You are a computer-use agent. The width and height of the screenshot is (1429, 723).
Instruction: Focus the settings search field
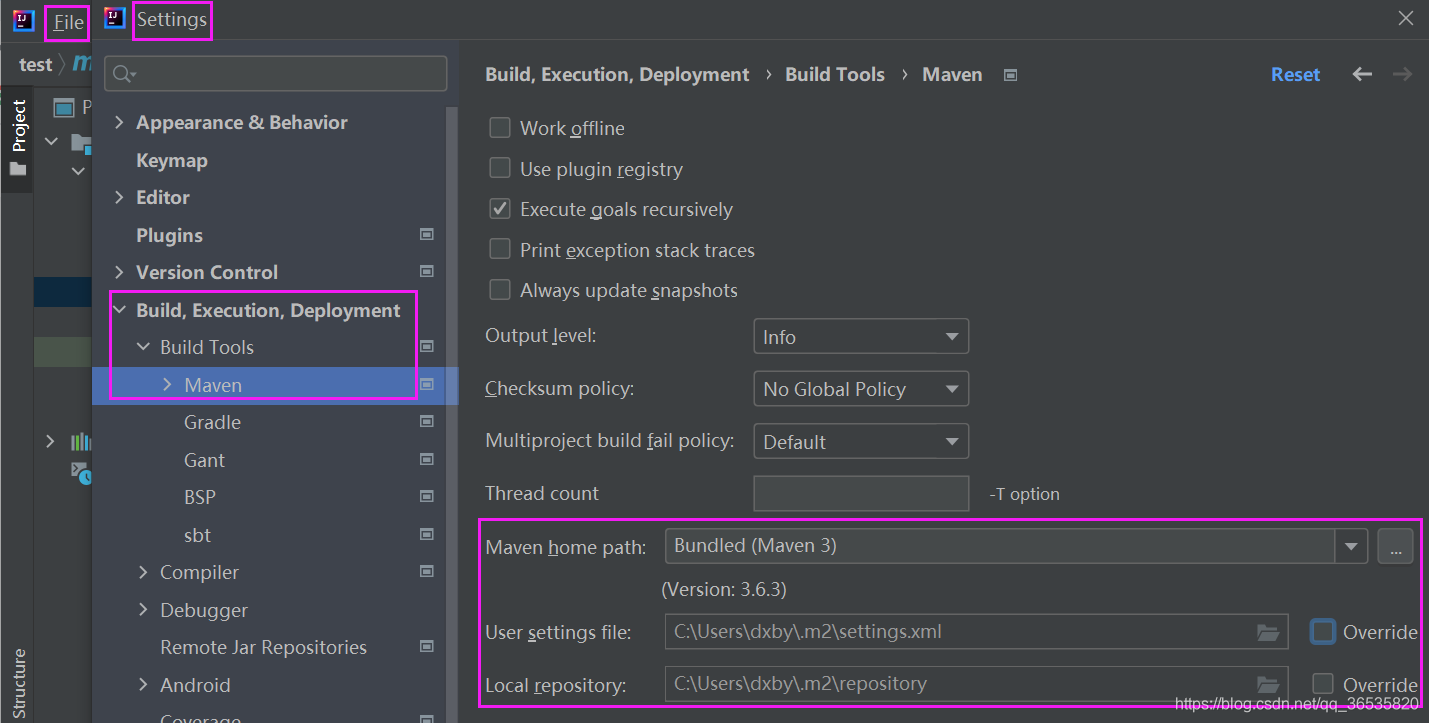pyautogui.click(x=277, y=74)
